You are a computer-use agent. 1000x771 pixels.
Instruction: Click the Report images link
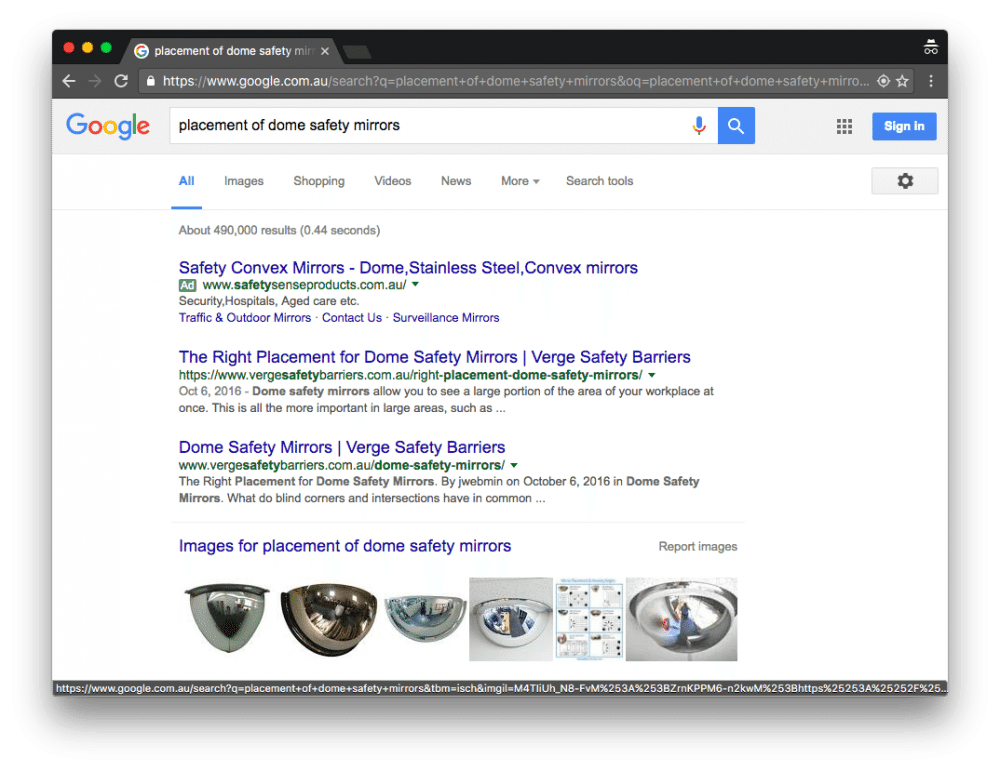coord(698,547)
